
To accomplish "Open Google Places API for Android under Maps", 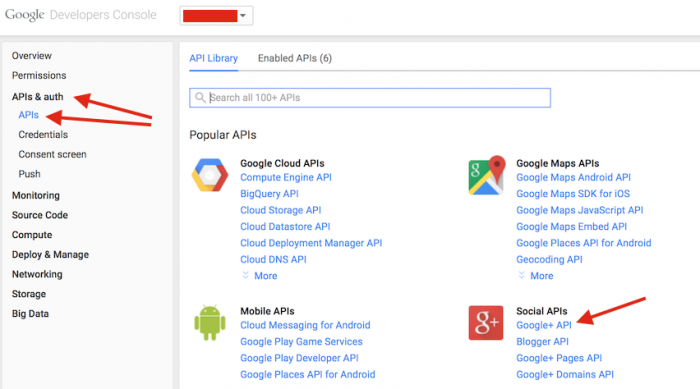I will click(x=584, y=243).
